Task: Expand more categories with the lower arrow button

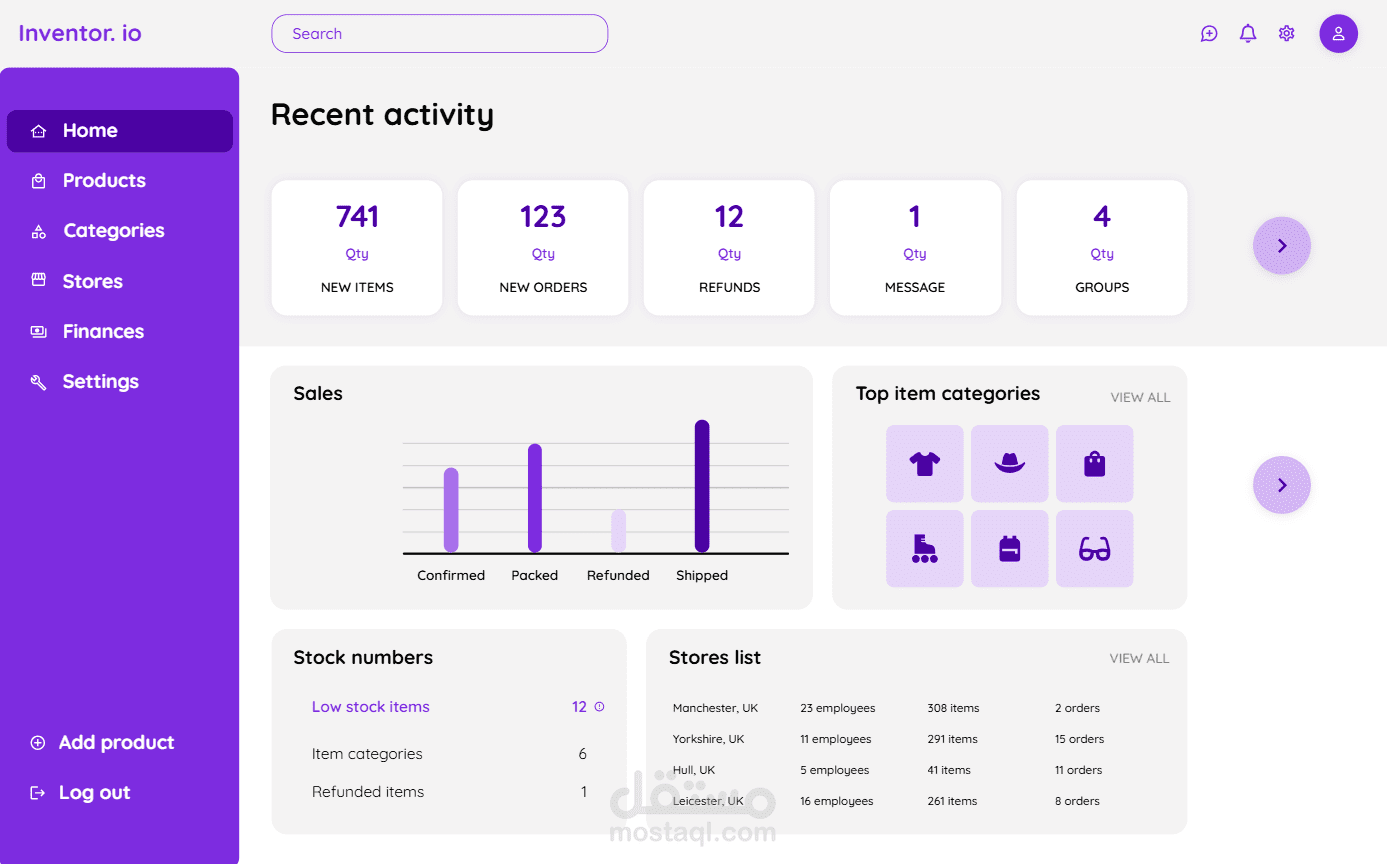Action: pyautogui.click(x=1282, y=485)
